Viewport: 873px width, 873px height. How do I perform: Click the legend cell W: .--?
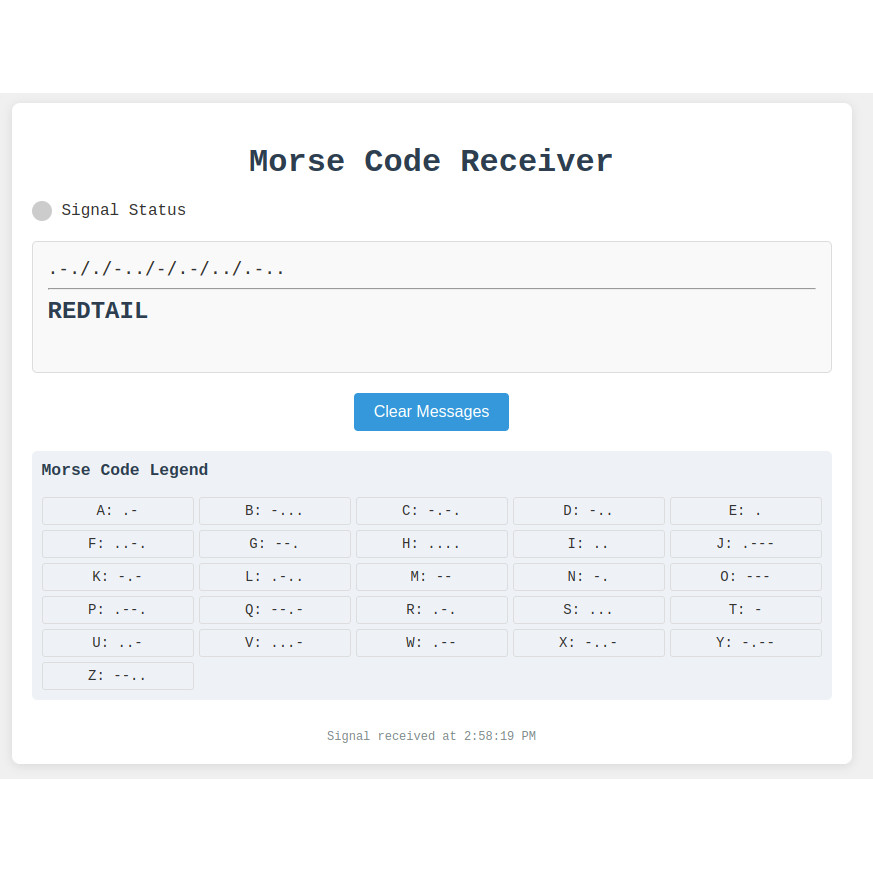pyautogui.click(x=431, y=643)
